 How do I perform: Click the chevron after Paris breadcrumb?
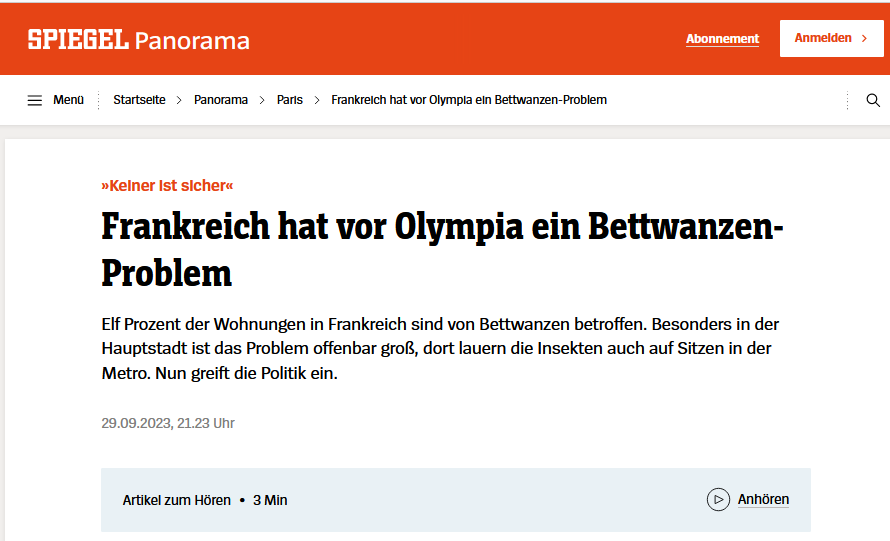pos(317,100)
